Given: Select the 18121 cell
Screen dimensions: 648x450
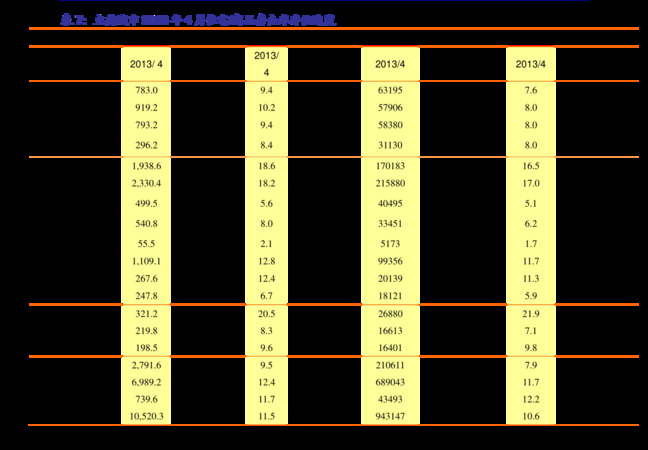Looking at the screenshot, I should [390, 296].
